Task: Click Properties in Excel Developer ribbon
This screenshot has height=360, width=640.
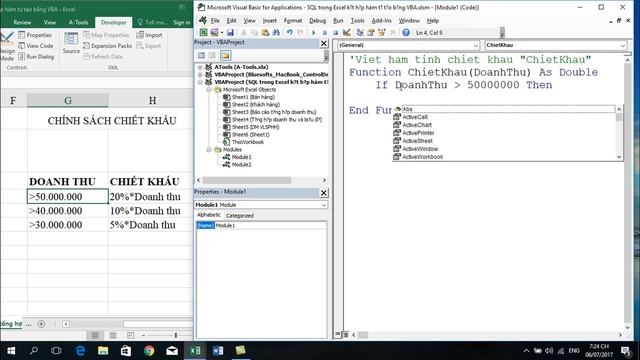Action: [35, 35]
